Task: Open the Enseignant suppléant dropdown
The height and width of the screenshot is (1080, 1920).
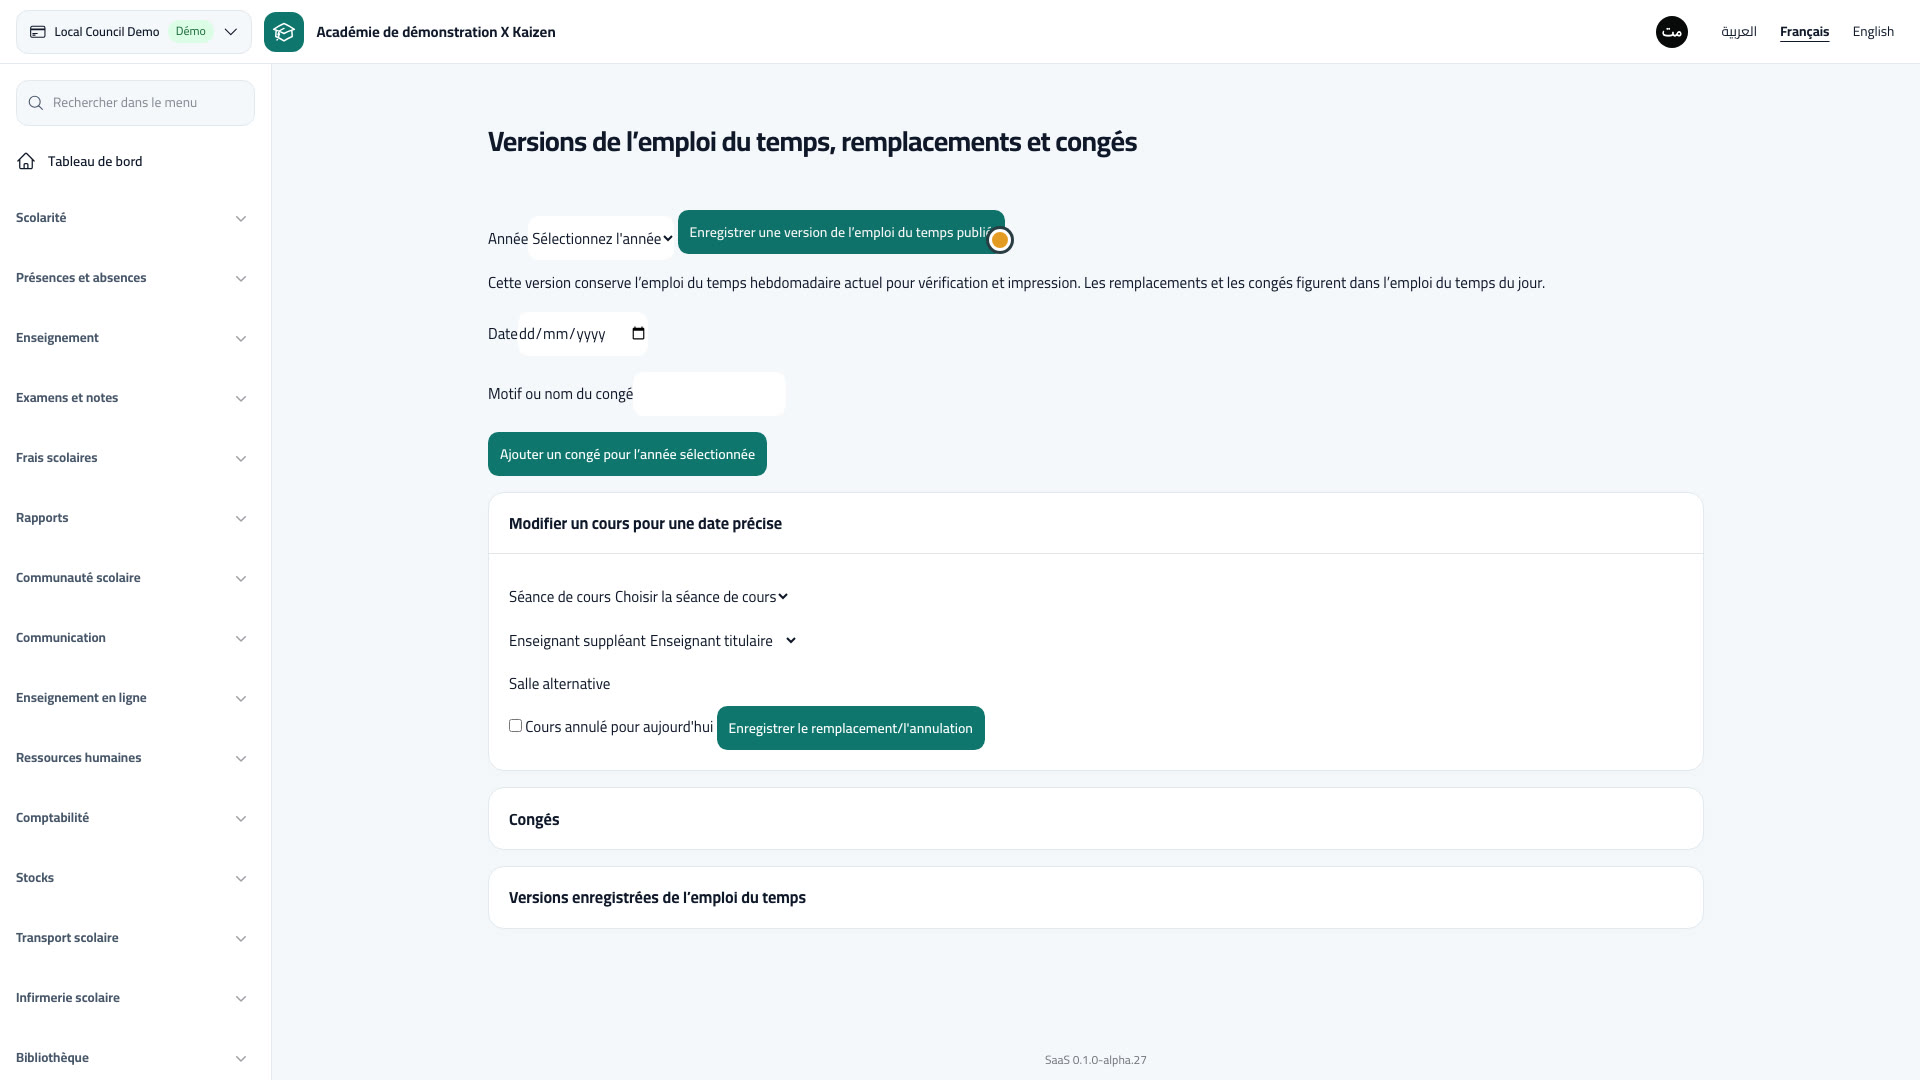Action: 724,641
